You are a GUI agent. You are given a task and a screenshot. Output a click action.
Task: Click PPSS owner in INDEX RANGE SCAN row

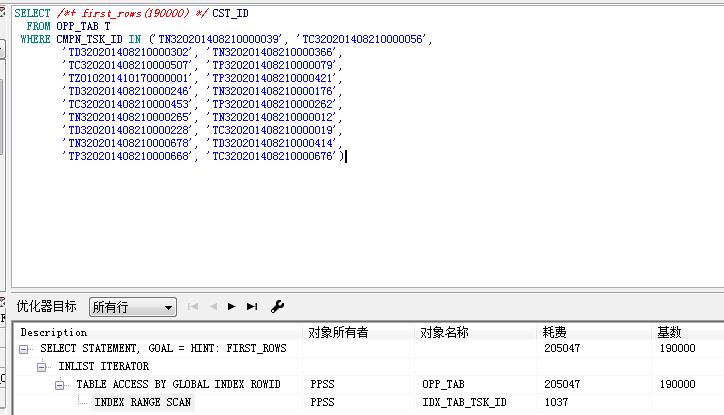click(322, 402)
